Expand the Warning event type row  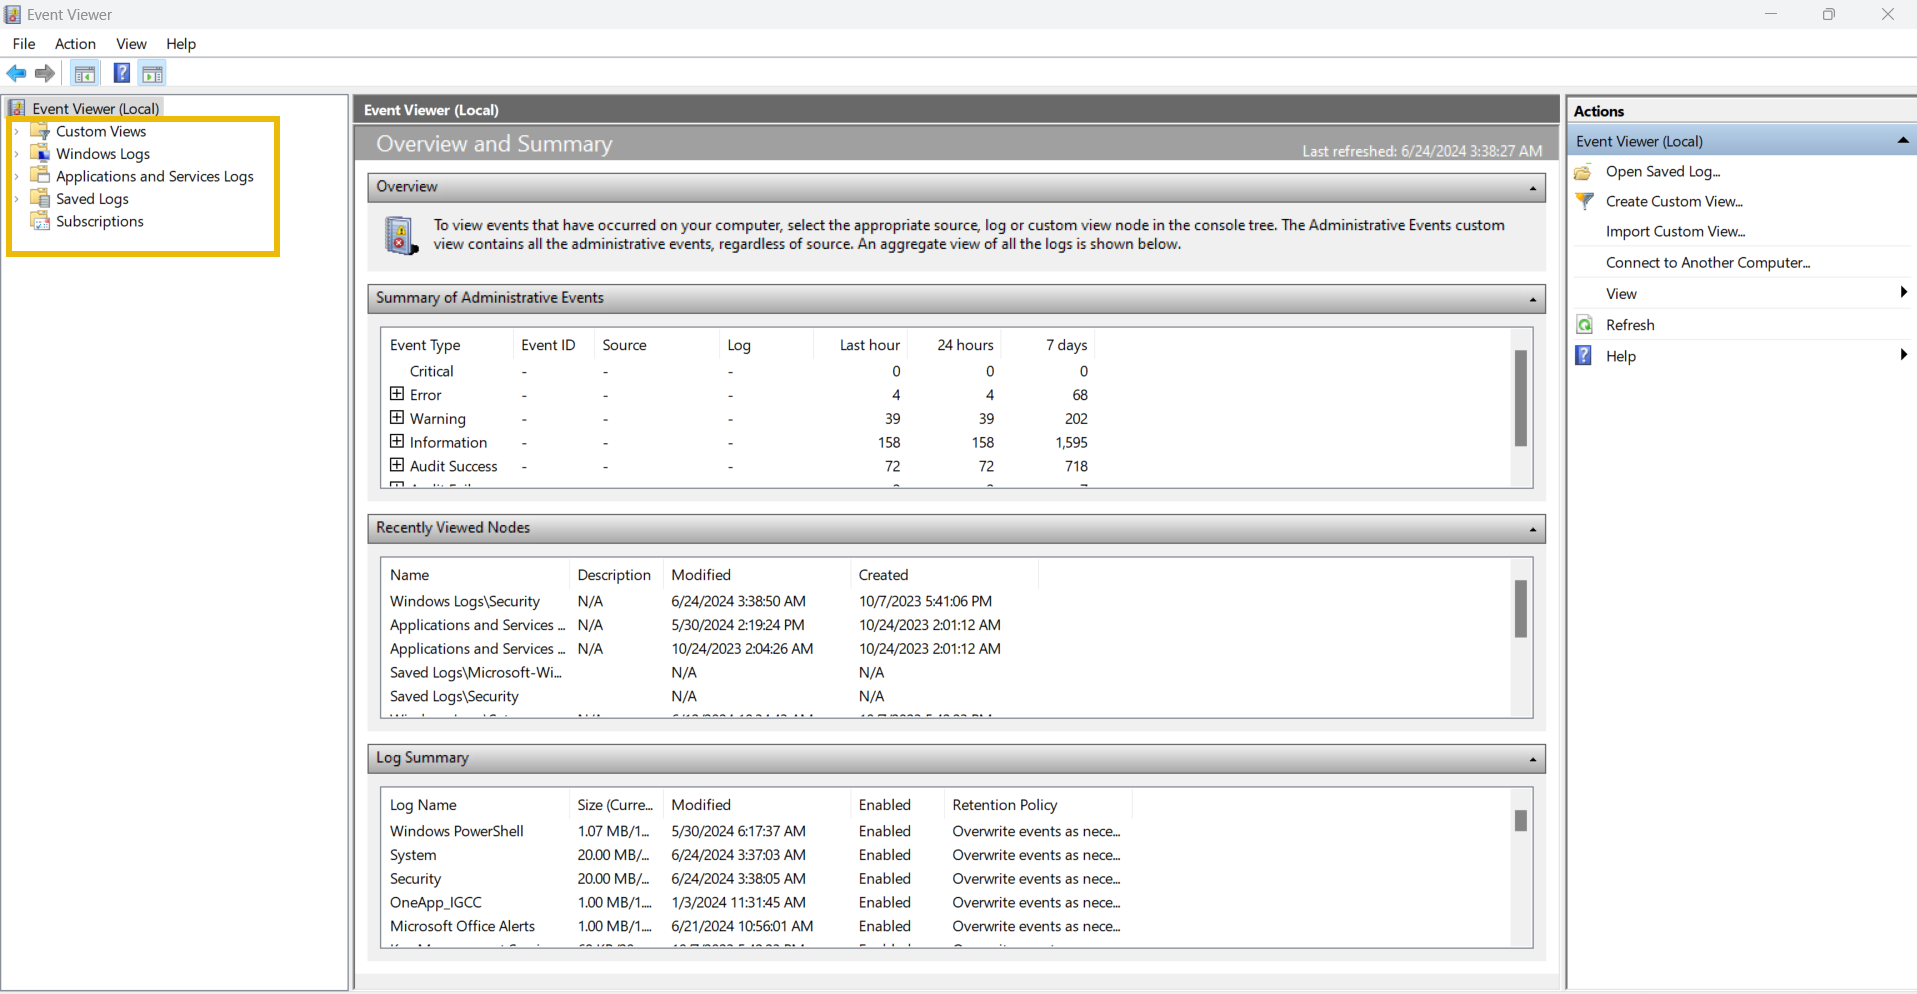pos(397,418)
